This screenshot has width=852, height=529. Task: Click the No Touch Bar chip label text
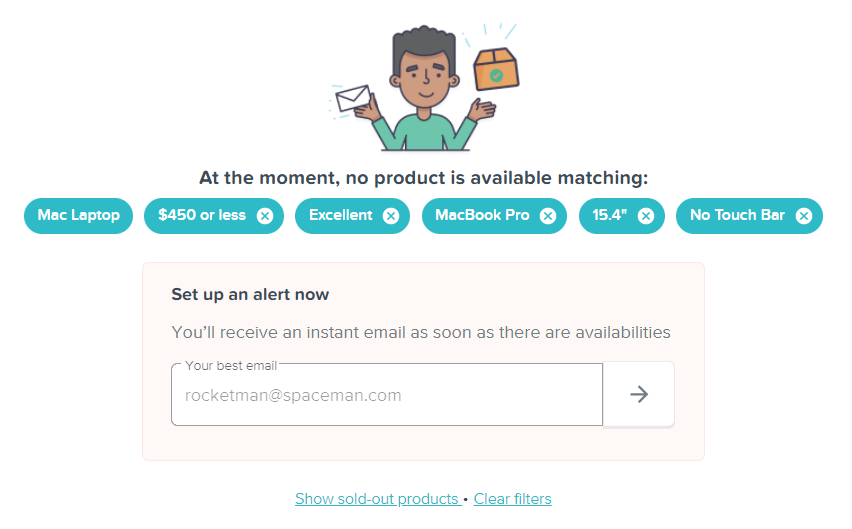pos(737,216)
